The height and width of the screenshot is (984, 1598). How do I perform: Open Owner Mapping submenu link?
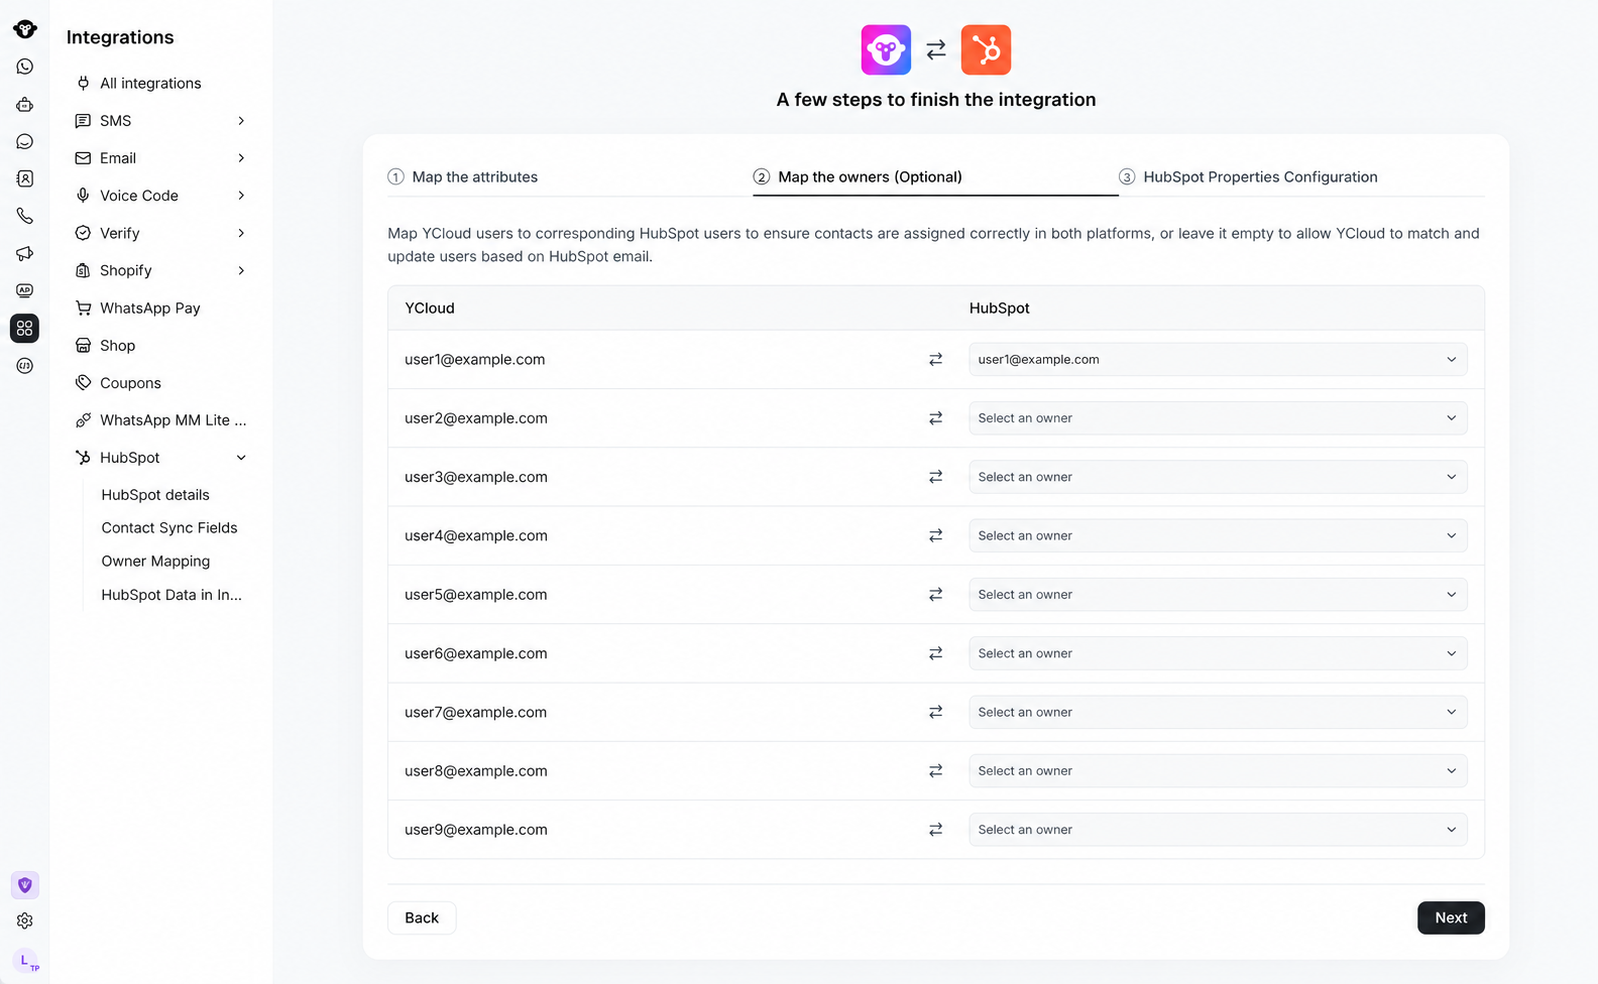pyautogui.click(x=156, y=562)
